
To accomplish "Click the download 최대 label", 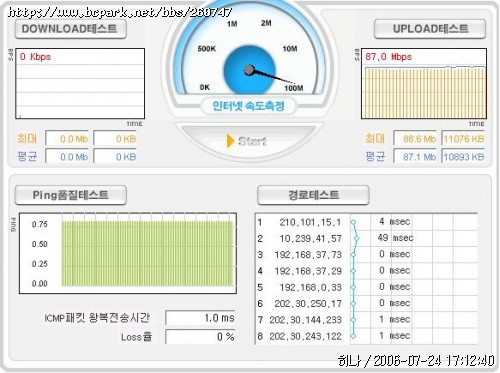I will (27, 139).
